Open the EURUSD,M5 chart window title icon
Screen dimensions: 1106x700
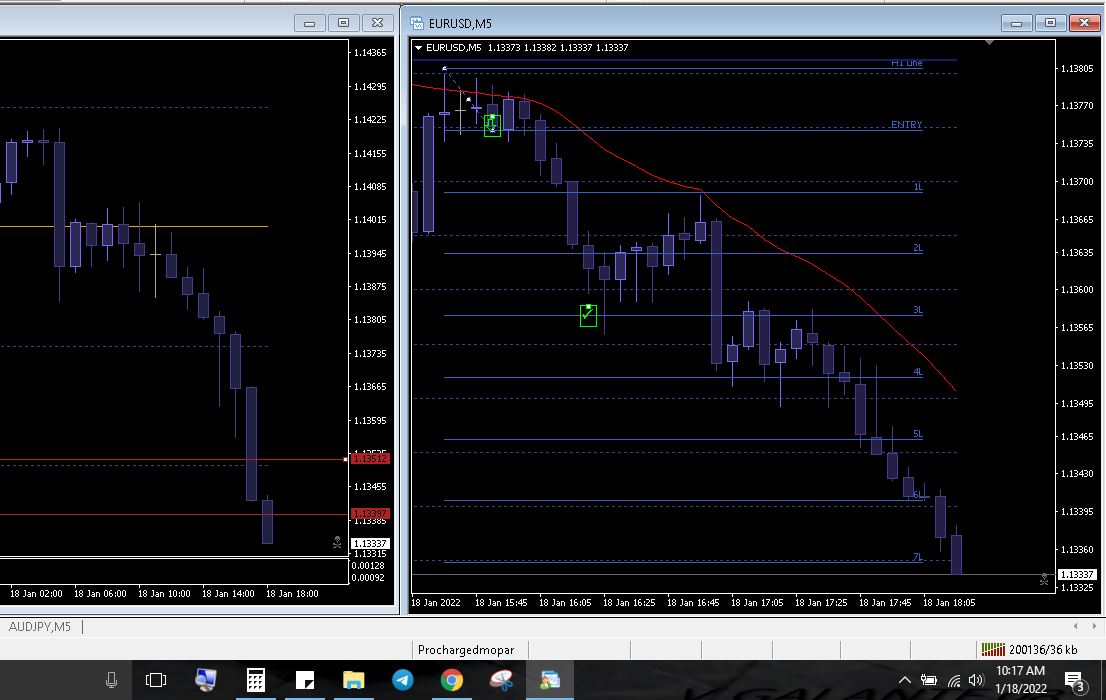click(x=417, y=23)
